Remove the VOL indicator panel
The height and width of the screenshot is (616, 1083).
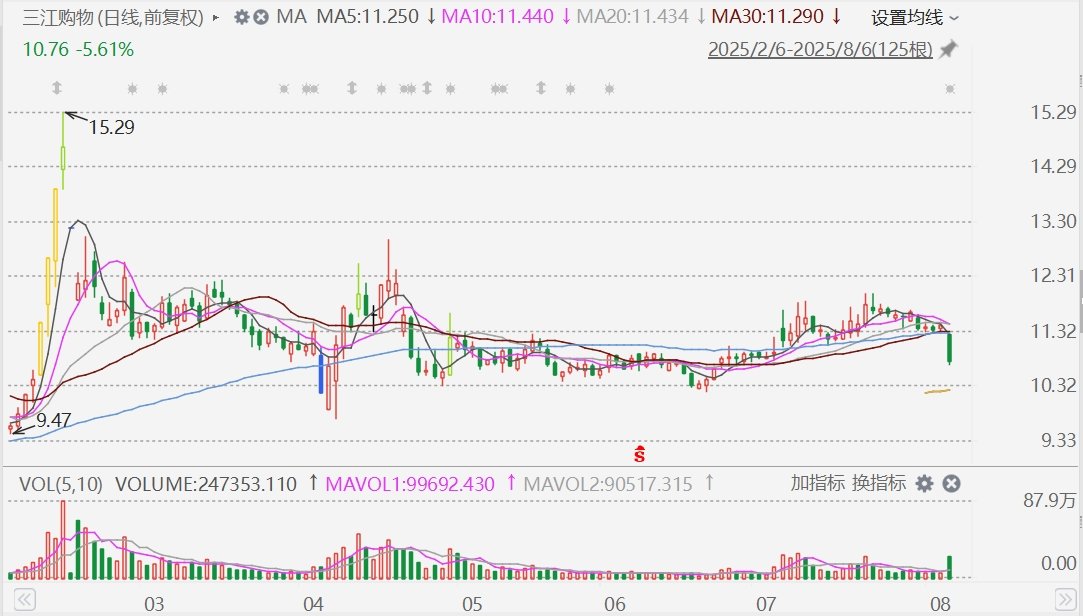951,484
